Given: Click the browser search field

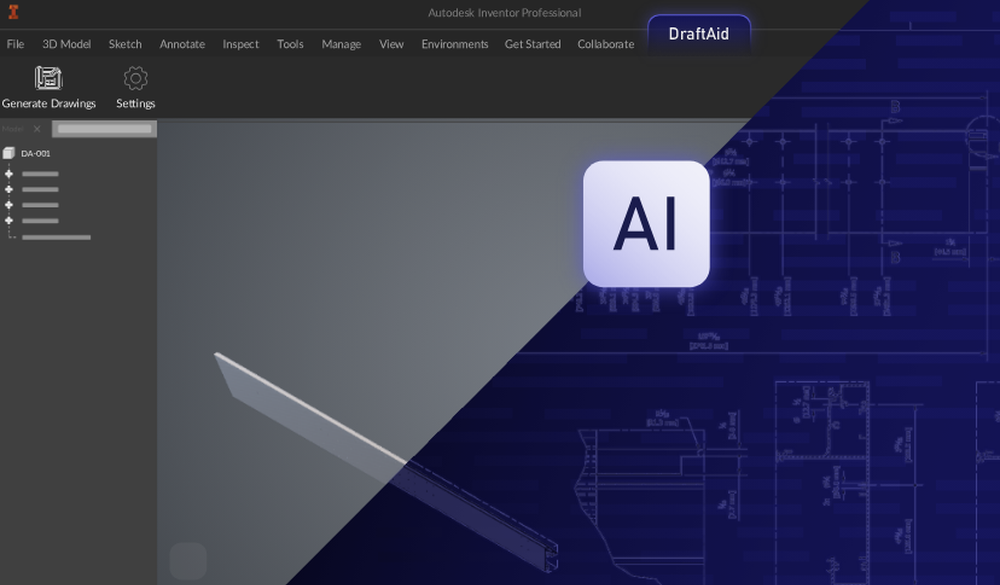Looking at the screenshot, I should tap(105, 129).
